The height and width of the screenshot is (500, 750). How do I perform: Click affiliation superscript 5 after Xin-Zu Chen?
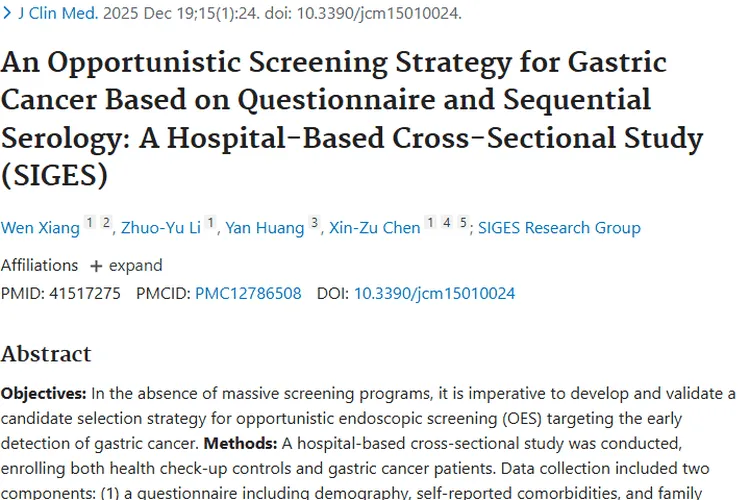pos(463,224)
